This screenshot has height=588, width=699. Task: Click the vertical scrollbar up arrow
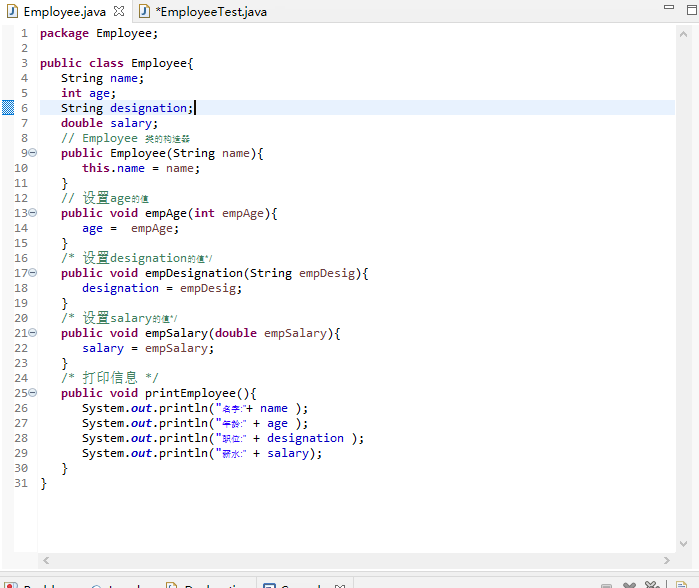tap(683, 34)
